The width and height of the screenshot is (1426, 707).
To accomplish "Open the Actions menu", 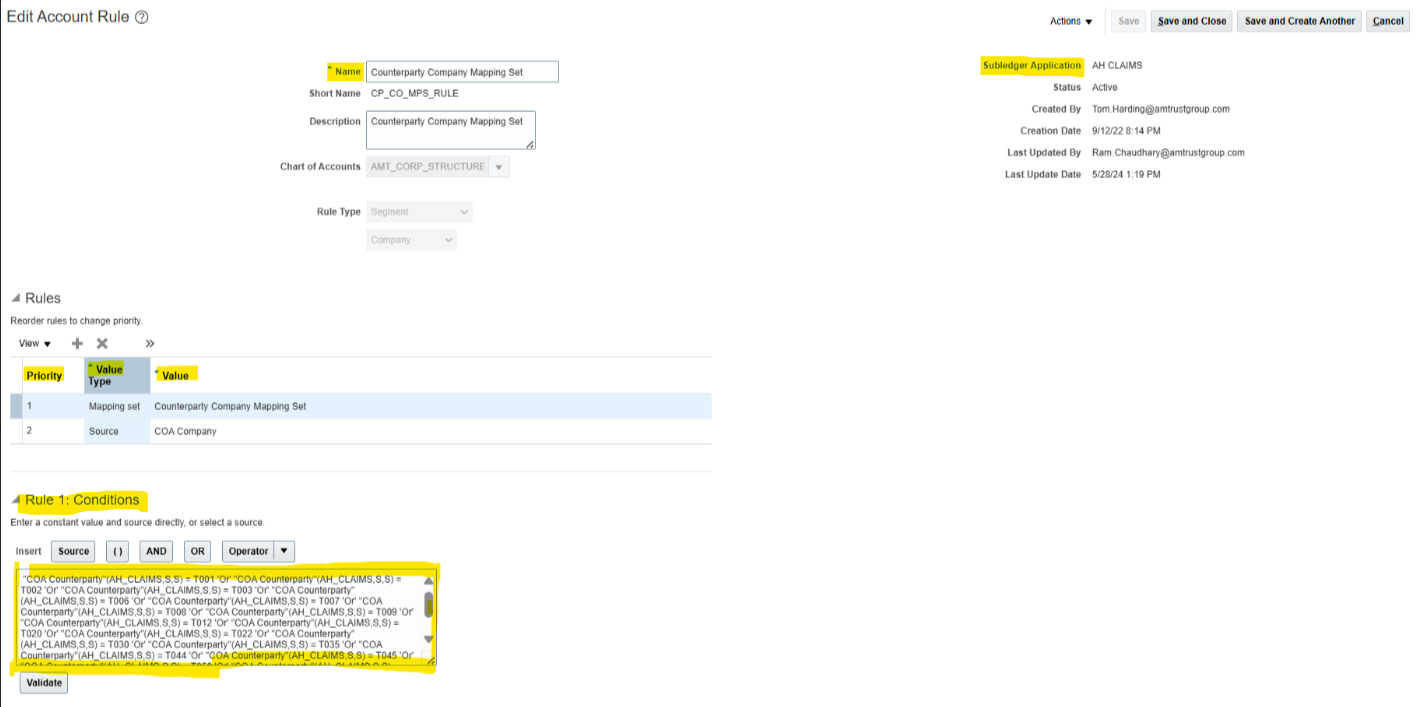I will [1071, 21].
